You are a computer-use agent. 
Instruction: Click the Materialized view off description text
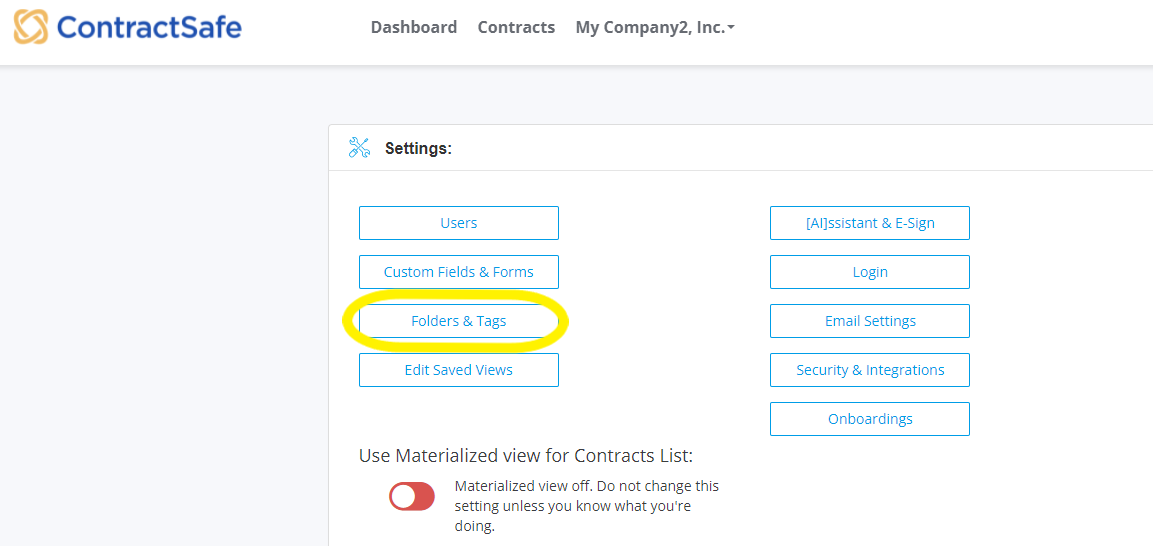(587, 506)
